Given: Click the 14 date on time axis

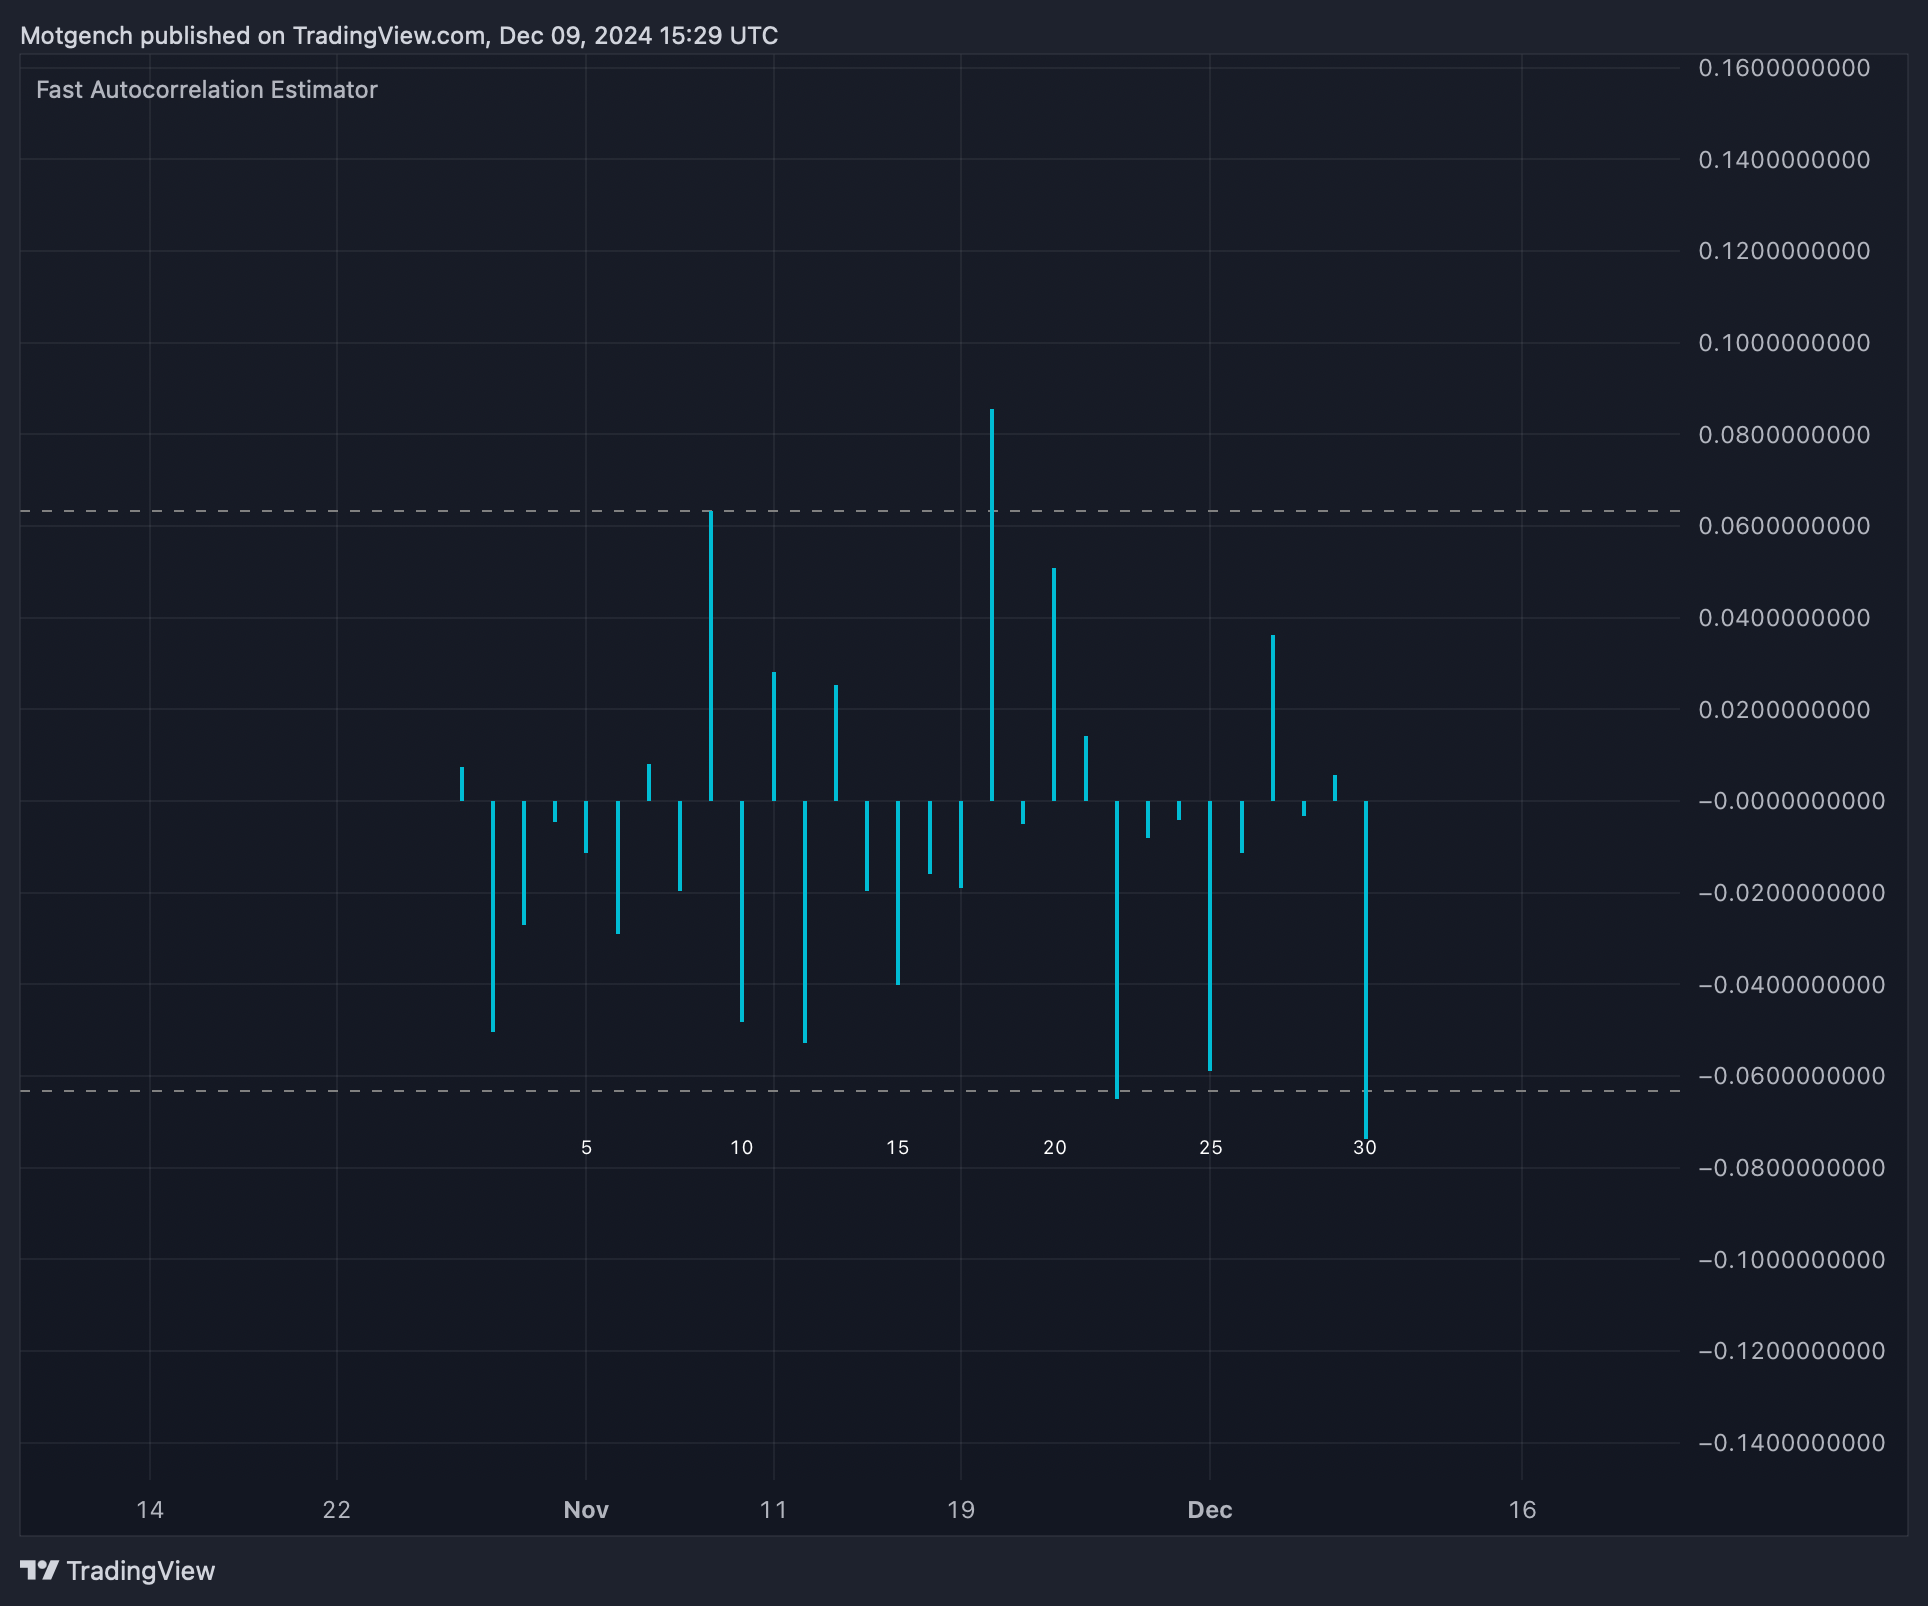Looking at the screenshot, I should point(150,1510).
